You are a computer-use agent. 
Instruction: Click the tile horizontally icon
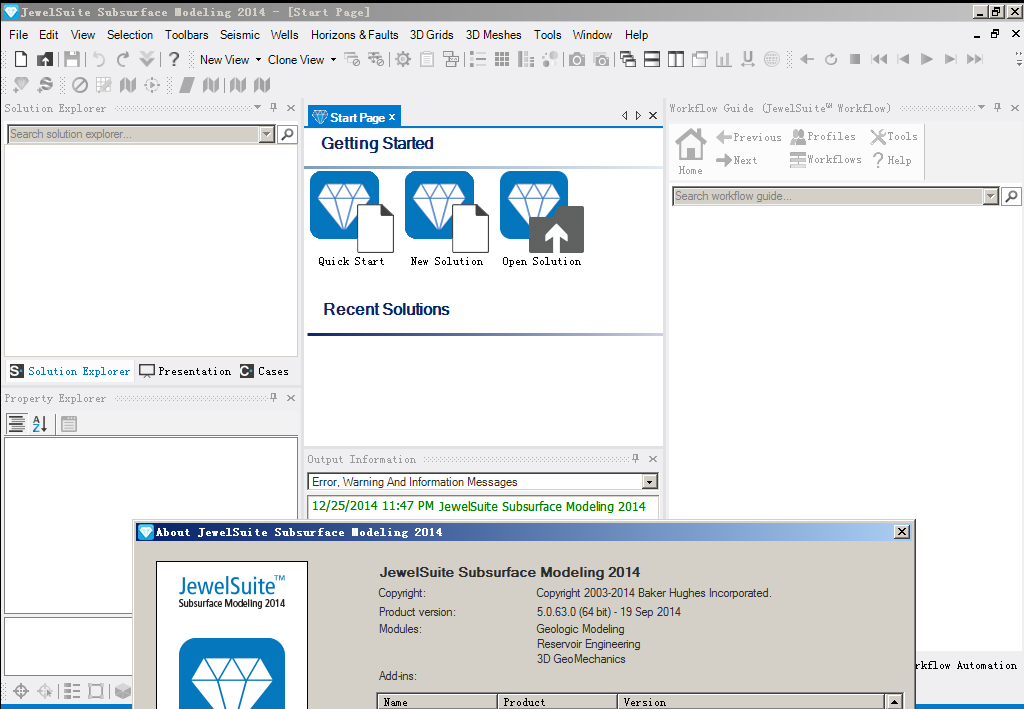click(x=652, y=59)
